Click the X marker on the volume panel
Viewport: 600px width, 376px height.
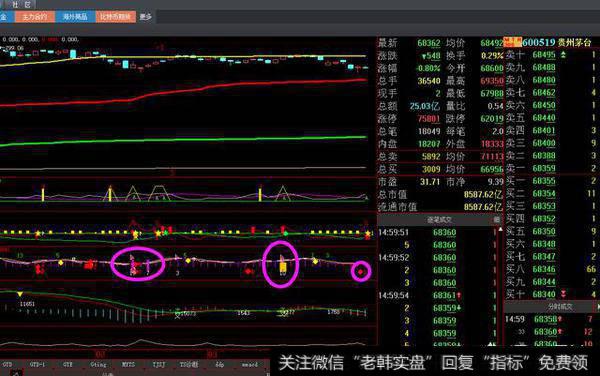coord(177,316)
